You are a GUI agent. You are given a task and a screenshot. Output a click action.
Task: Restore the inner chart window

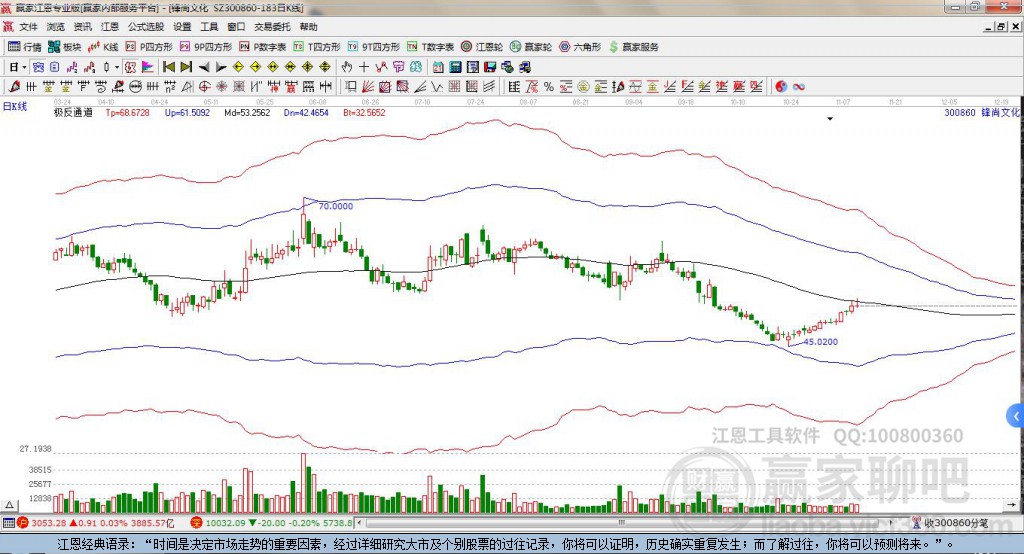1001,27
